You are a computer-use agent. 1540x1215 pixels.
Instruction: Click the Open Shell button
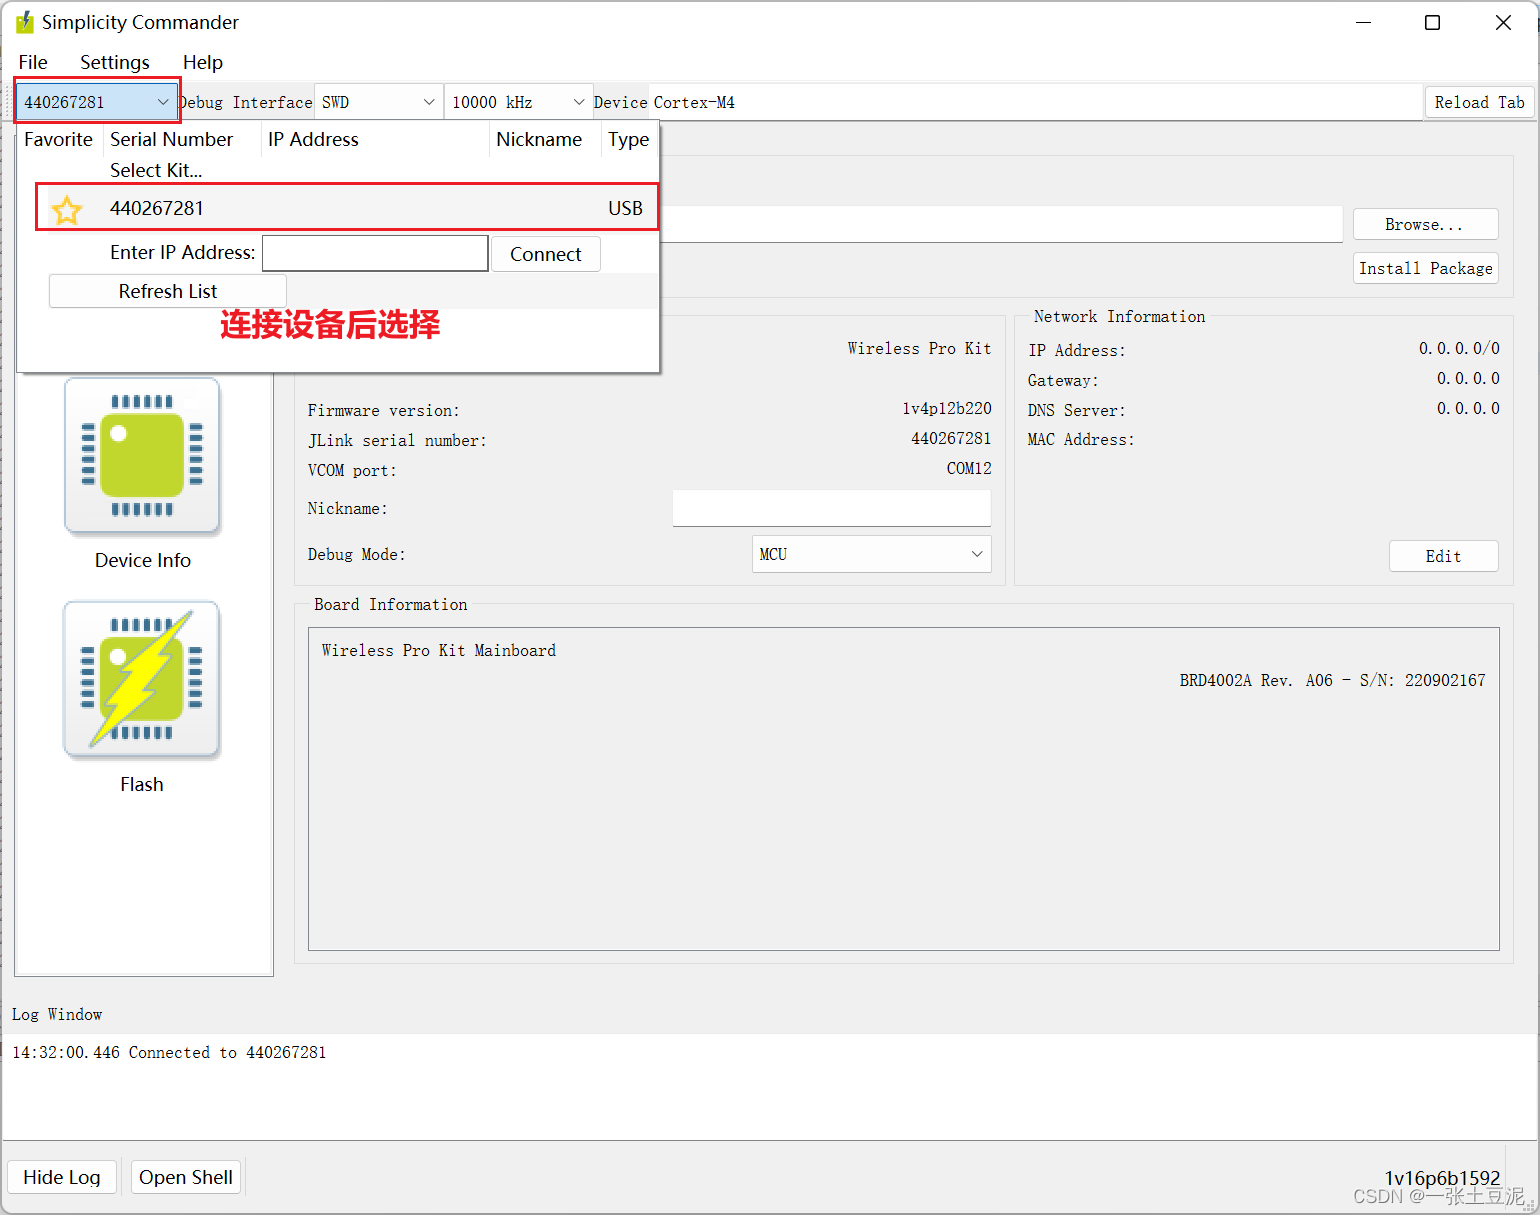pyautogui.click(x=186, y=1177)
